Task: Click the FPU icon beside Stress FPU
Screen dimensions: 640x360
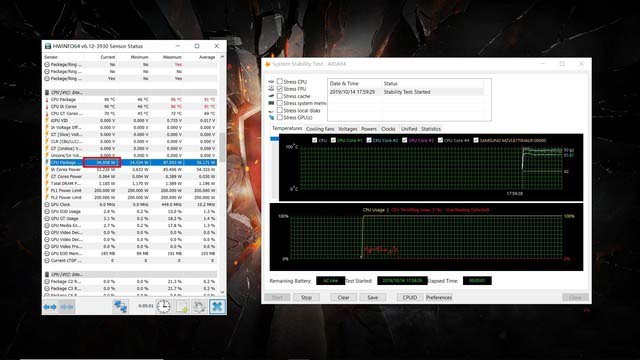Action: pyautogui.click(x=271, y=89)
